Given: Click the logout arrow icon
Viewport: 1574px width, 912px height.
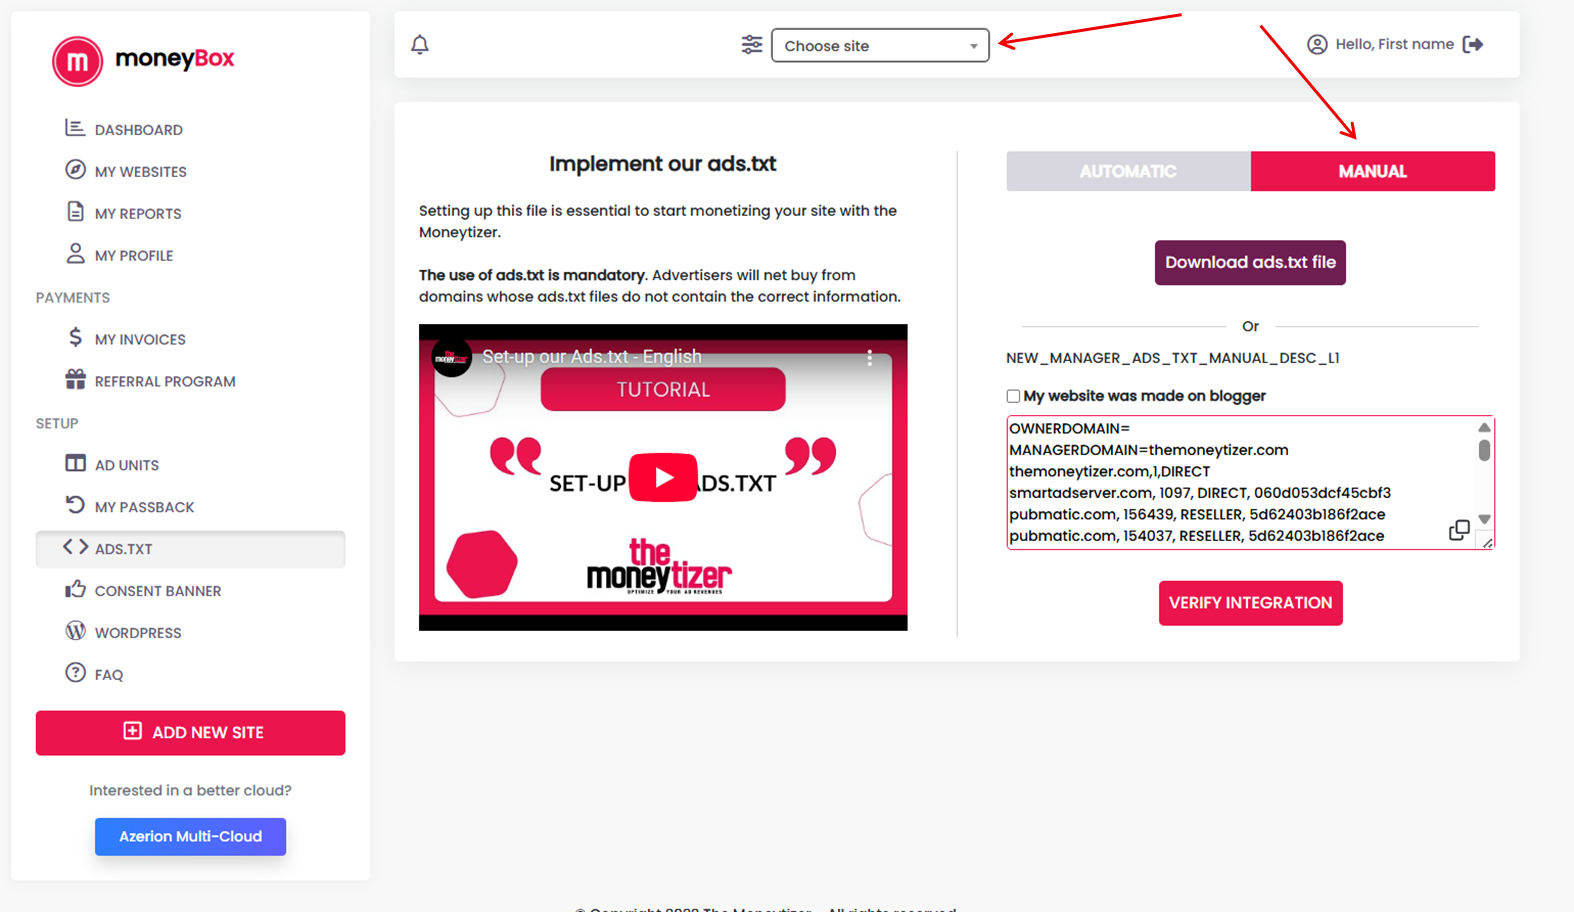Looking at the screenshot, I should [1472, 44].
